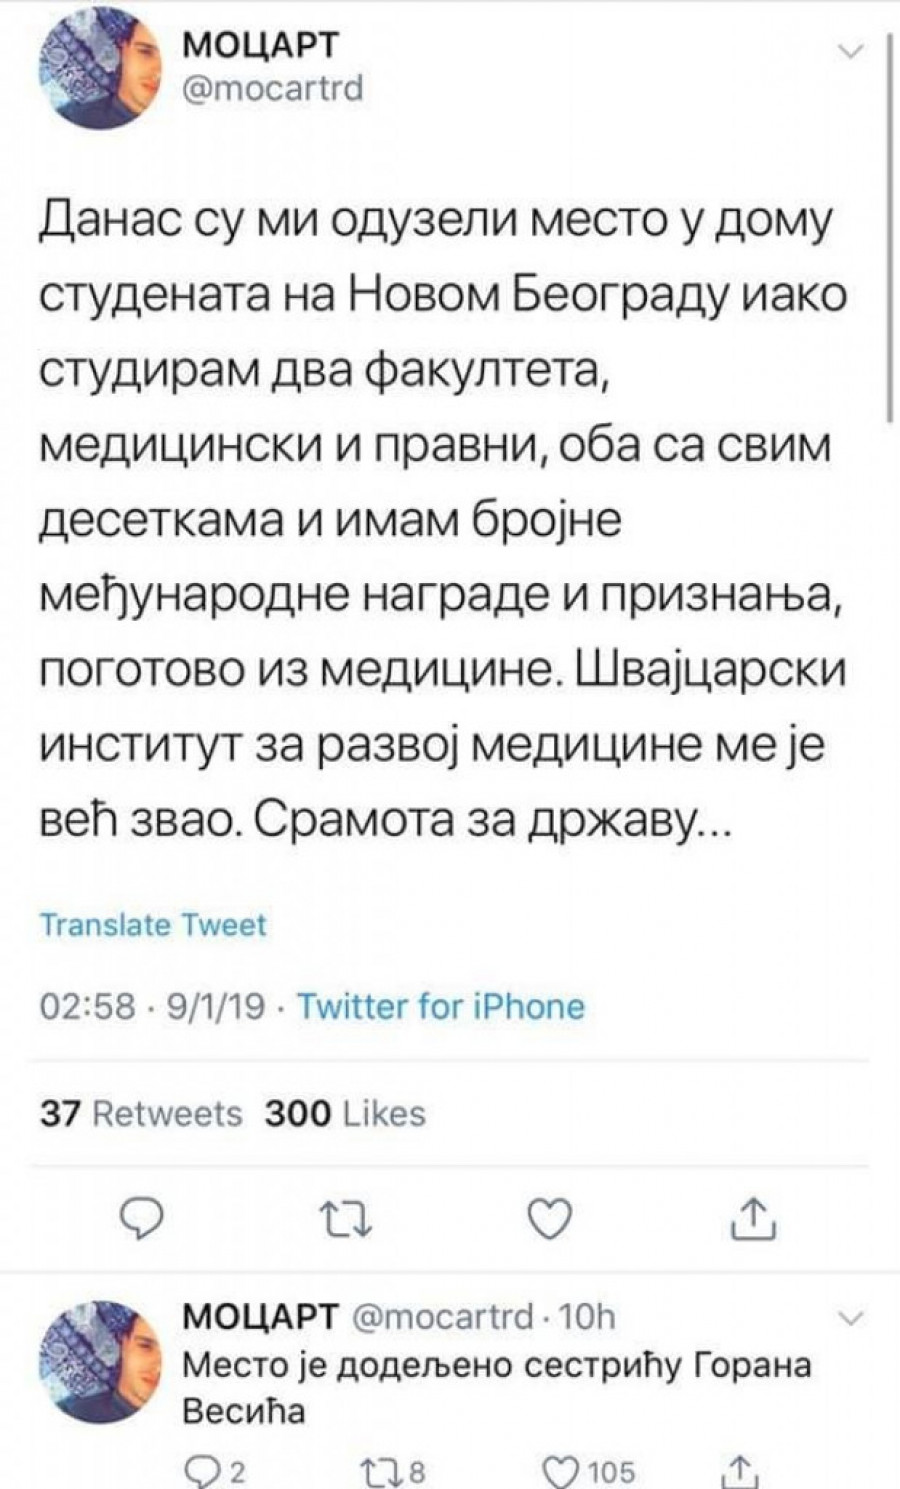Viewport: 900px width, 1489px height.
Task: Click the 02:58 · 9/1/19 timestamp
Action: tap(152, 1005)
